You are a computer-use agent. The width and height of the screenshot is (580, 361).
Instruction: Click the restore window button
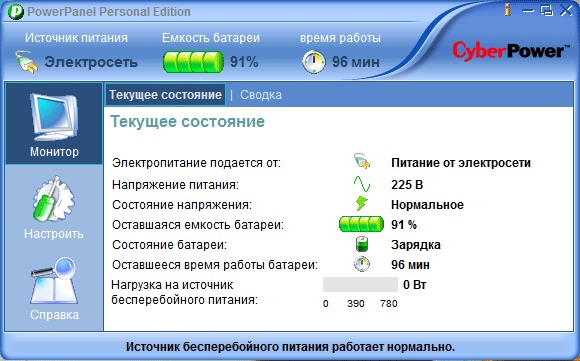click(x=547, y=10)
